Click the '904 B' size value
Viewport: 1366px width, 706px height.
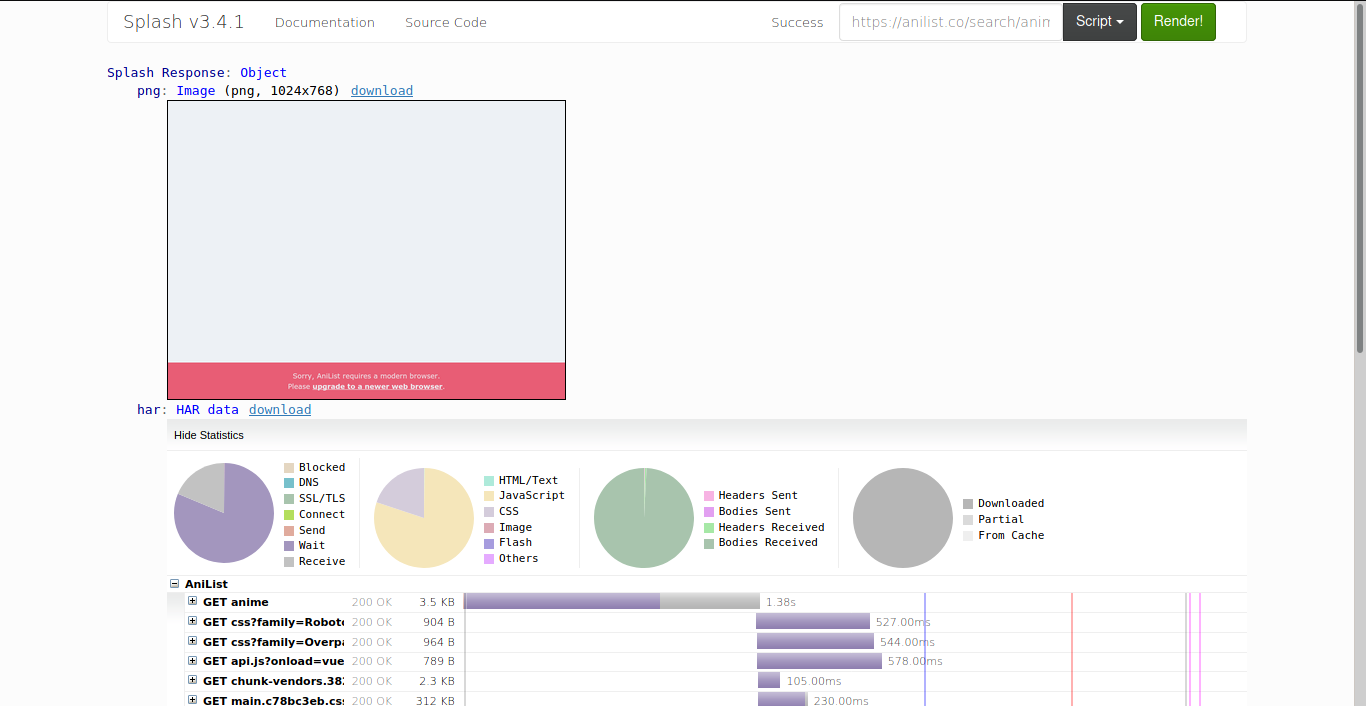click(439, 622)
